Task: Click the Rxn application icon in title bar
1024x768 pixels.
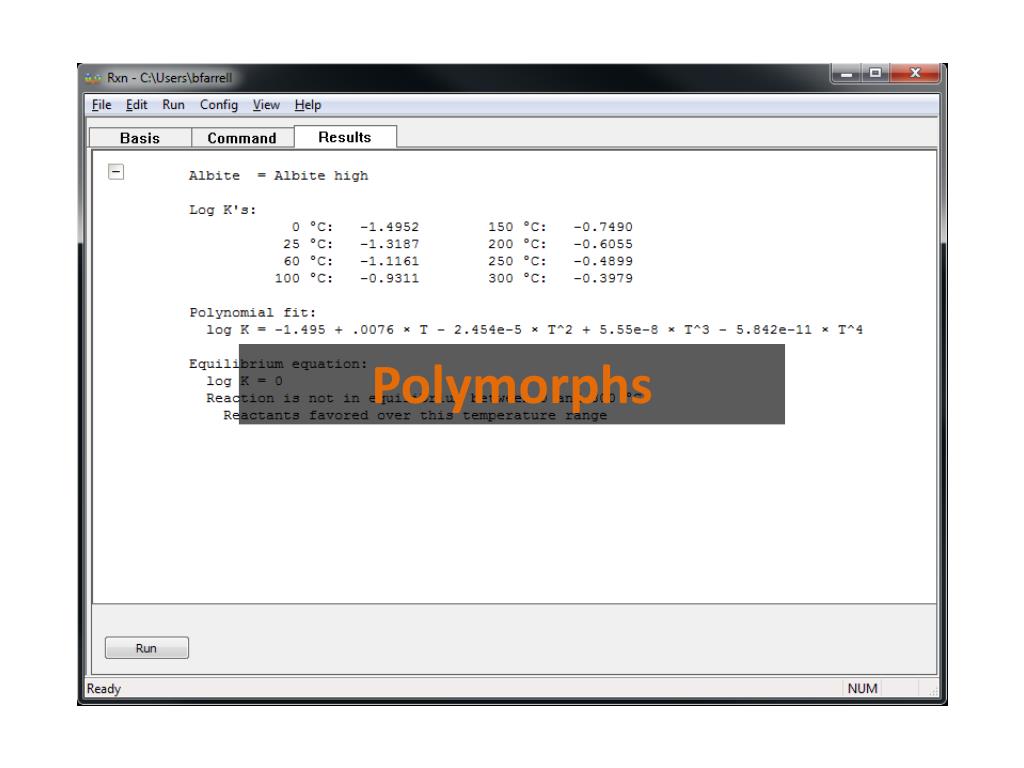Action: (93, 78)
